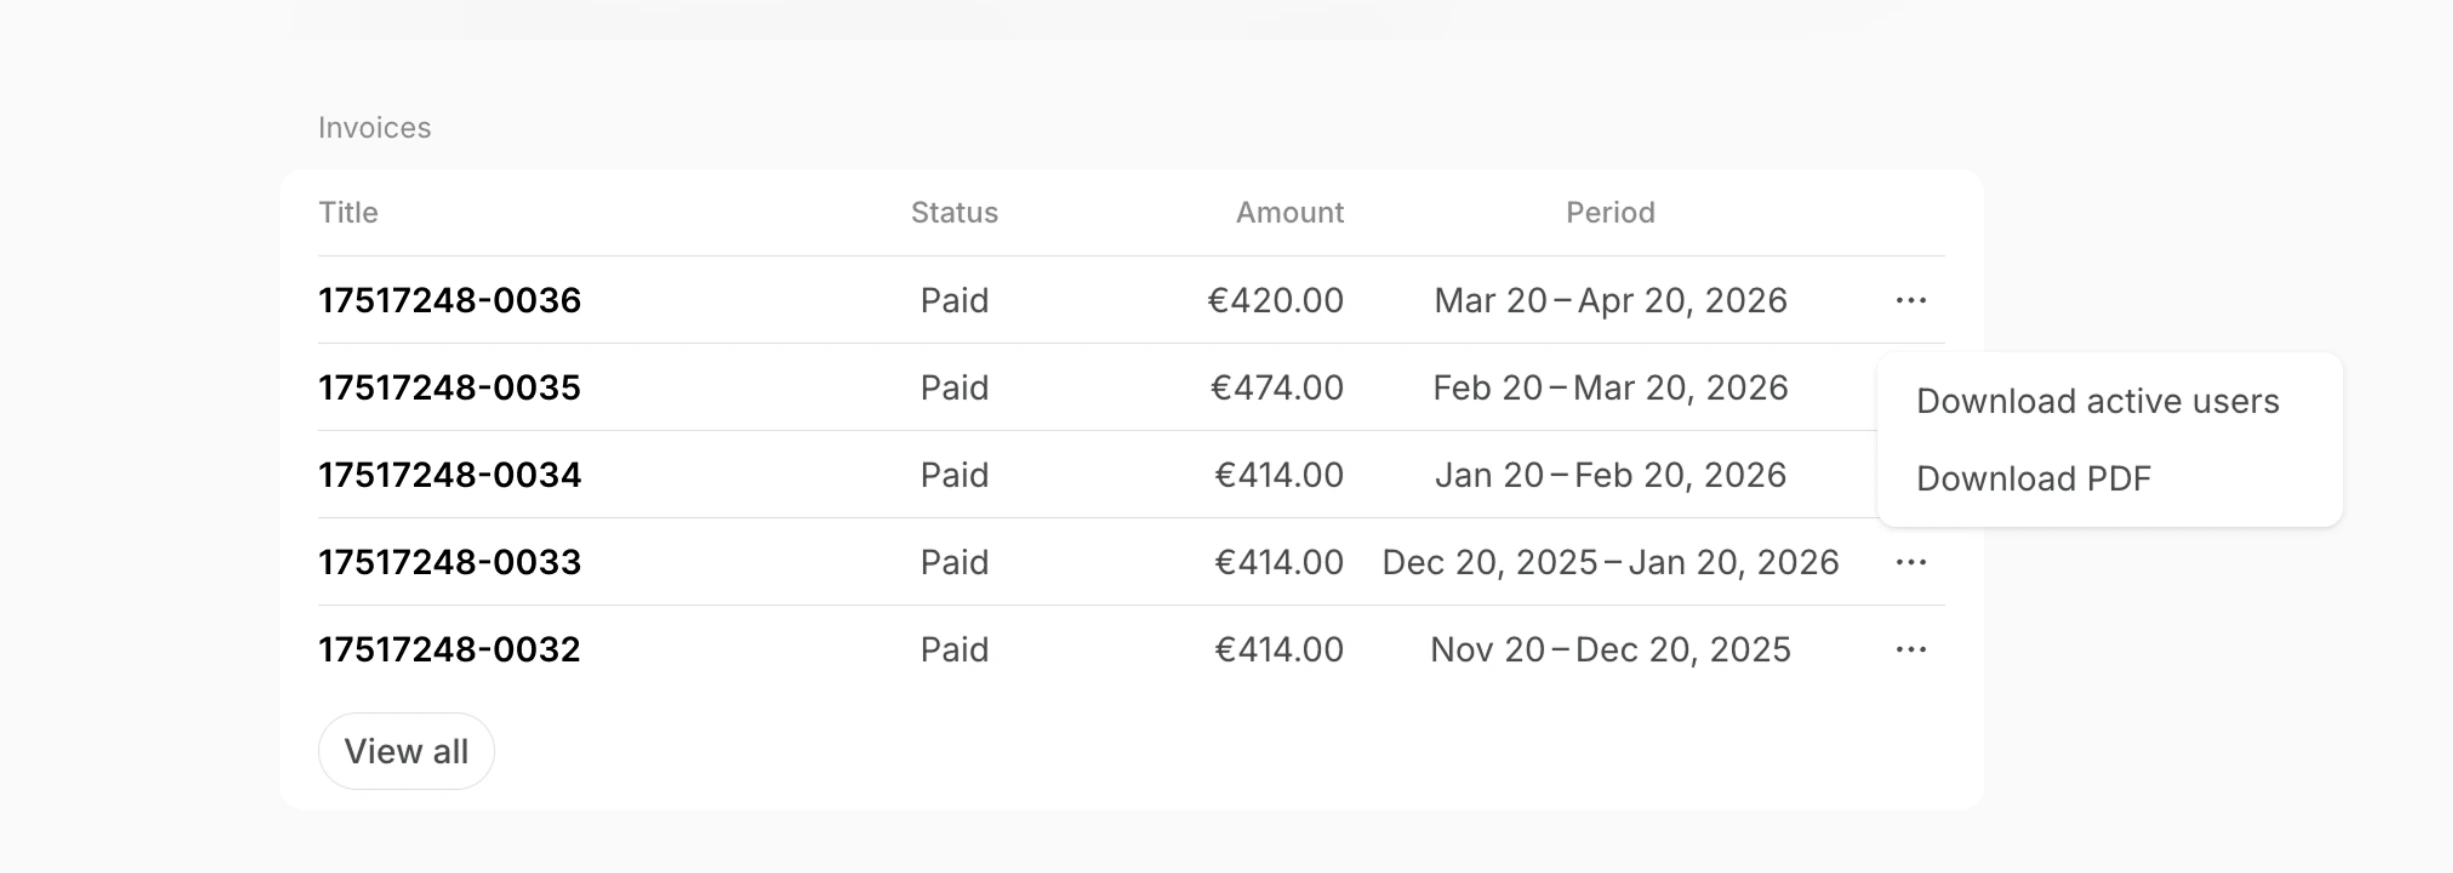Click the View all invoices button
Screen dimensions: 2453x873
tap(406, 751)
